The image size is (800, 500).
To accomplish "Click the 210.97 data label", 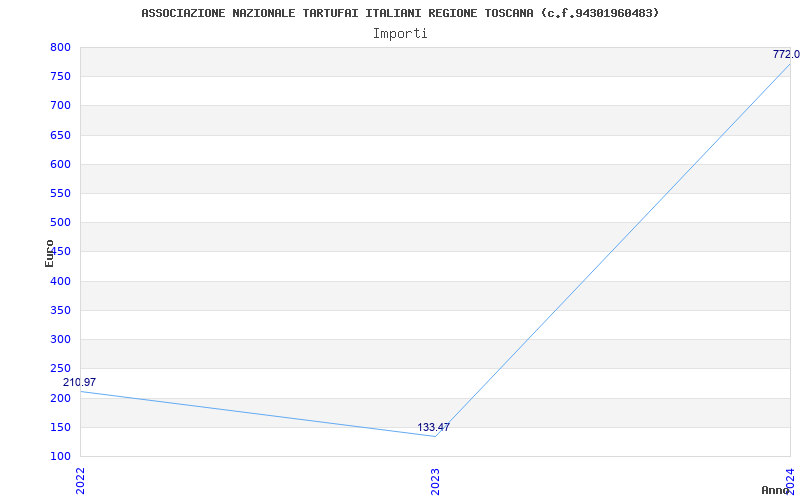I will (80, 382).
